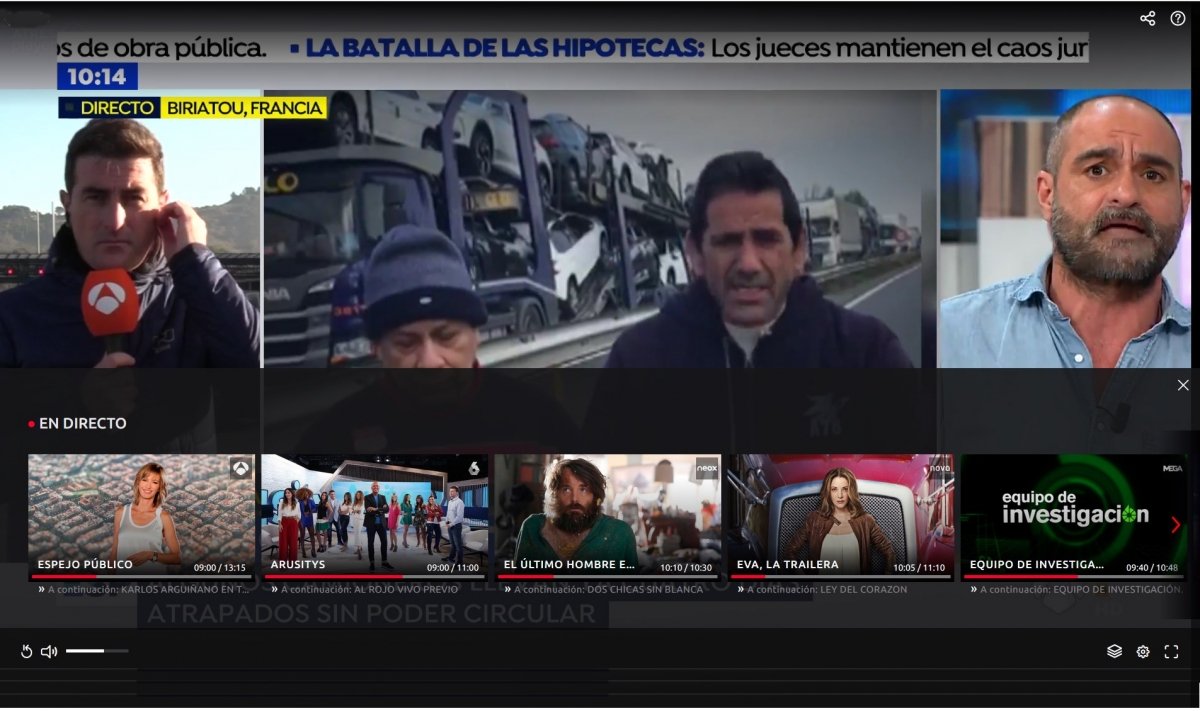Image resolution: width=1200 pixels, height=711 pixels.
Task: Click the 'ESPEJO PÚBLICO' title text
Action: point(85,565)
